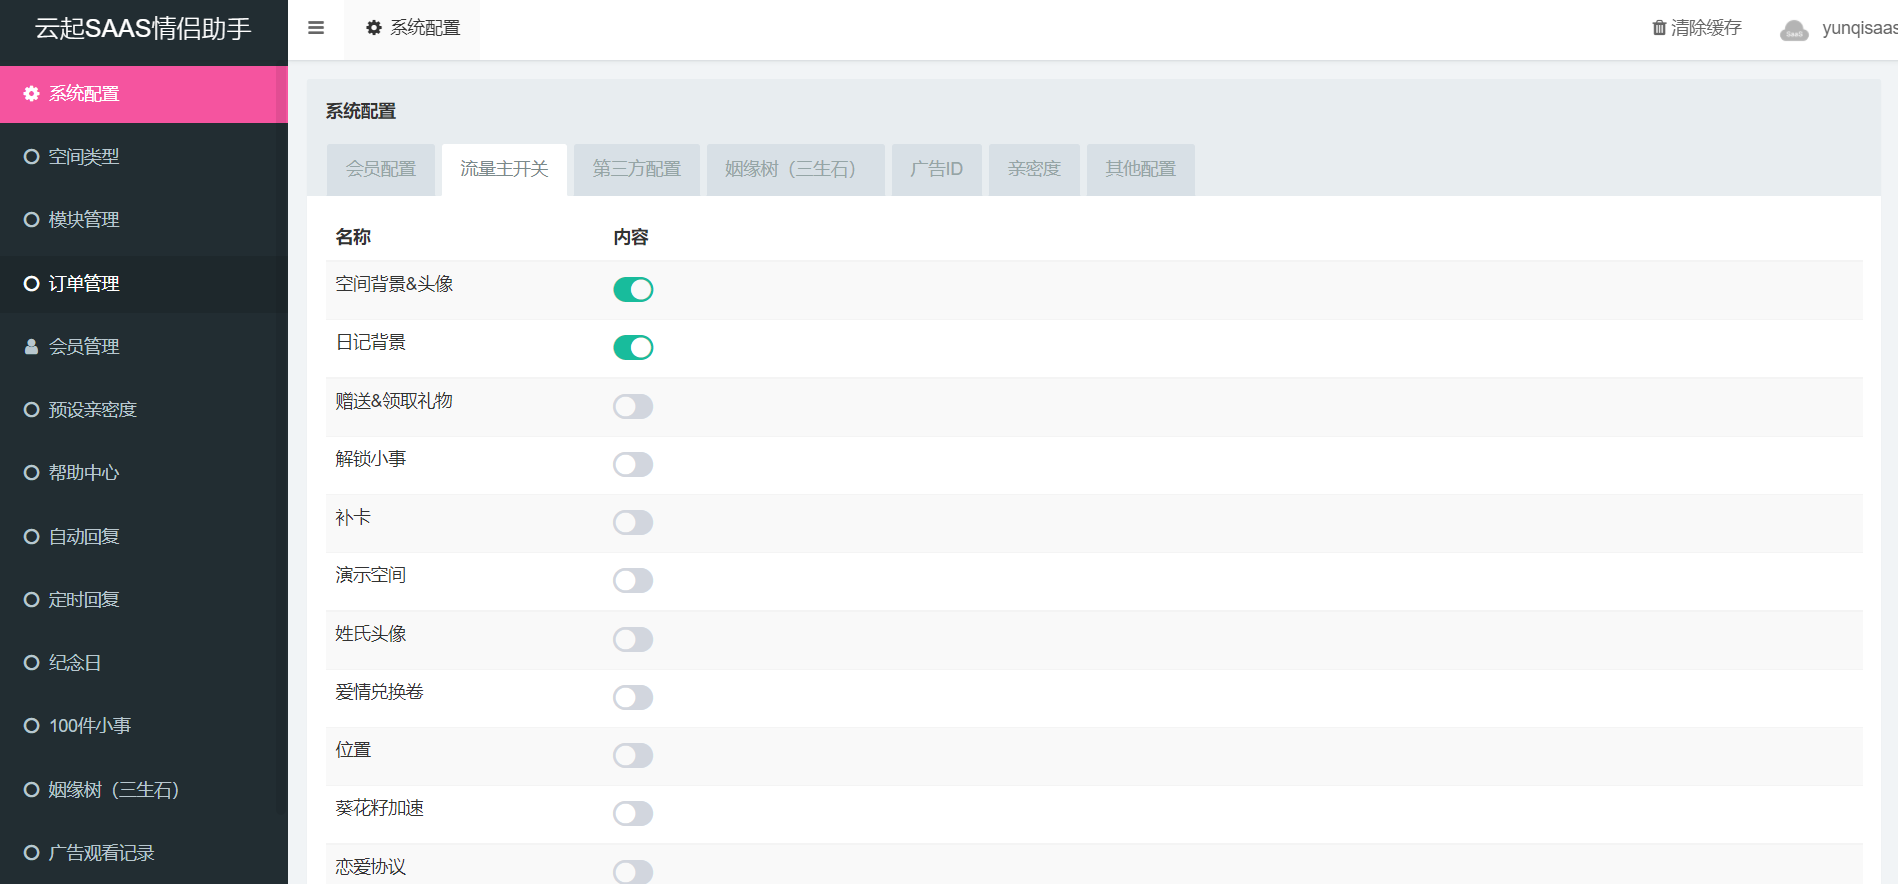The width and height of the screenshot is (1898, 884).
Task: Click the gear icon in sidebar 系统配置
Action: (31, 93)
